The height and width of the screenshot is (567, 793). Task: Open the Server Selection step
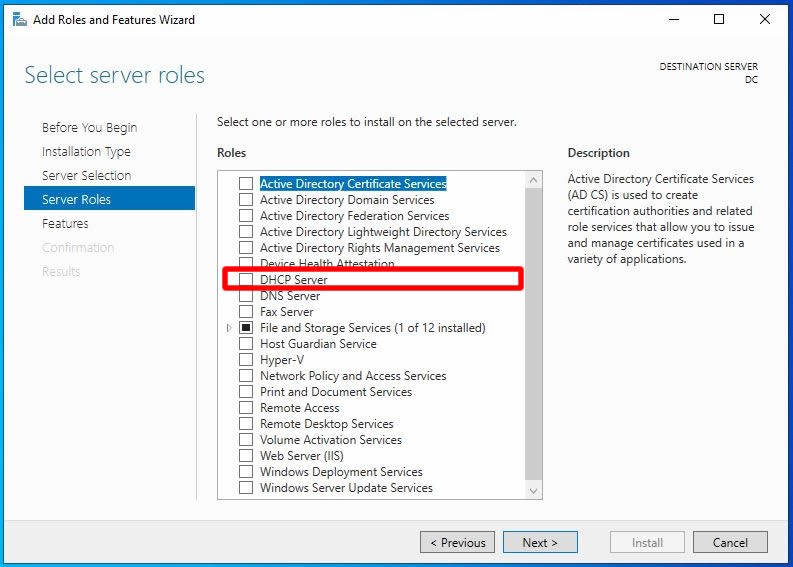click(x=86, y=176)
